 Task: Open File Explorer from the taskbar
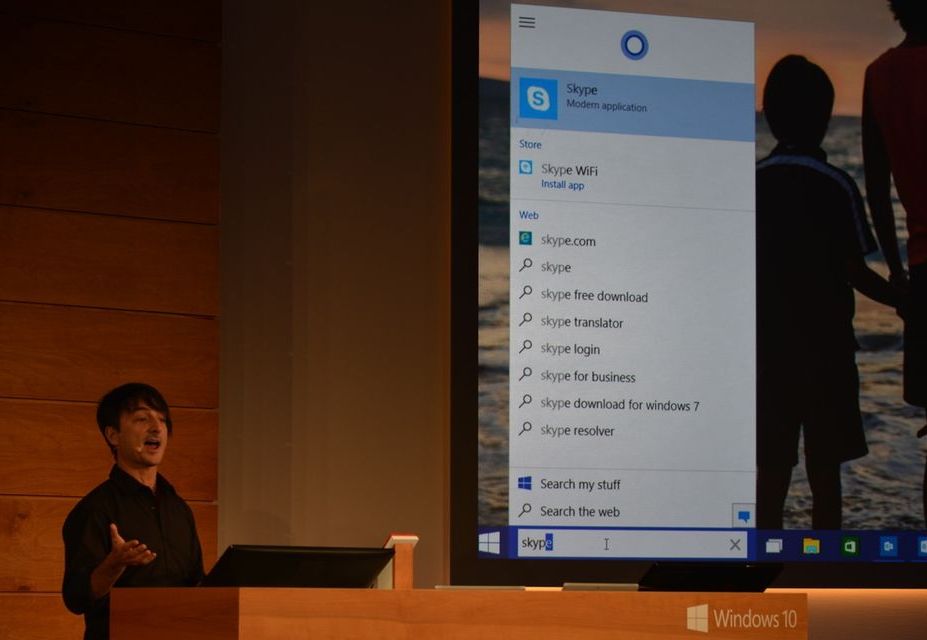(811, 546)
